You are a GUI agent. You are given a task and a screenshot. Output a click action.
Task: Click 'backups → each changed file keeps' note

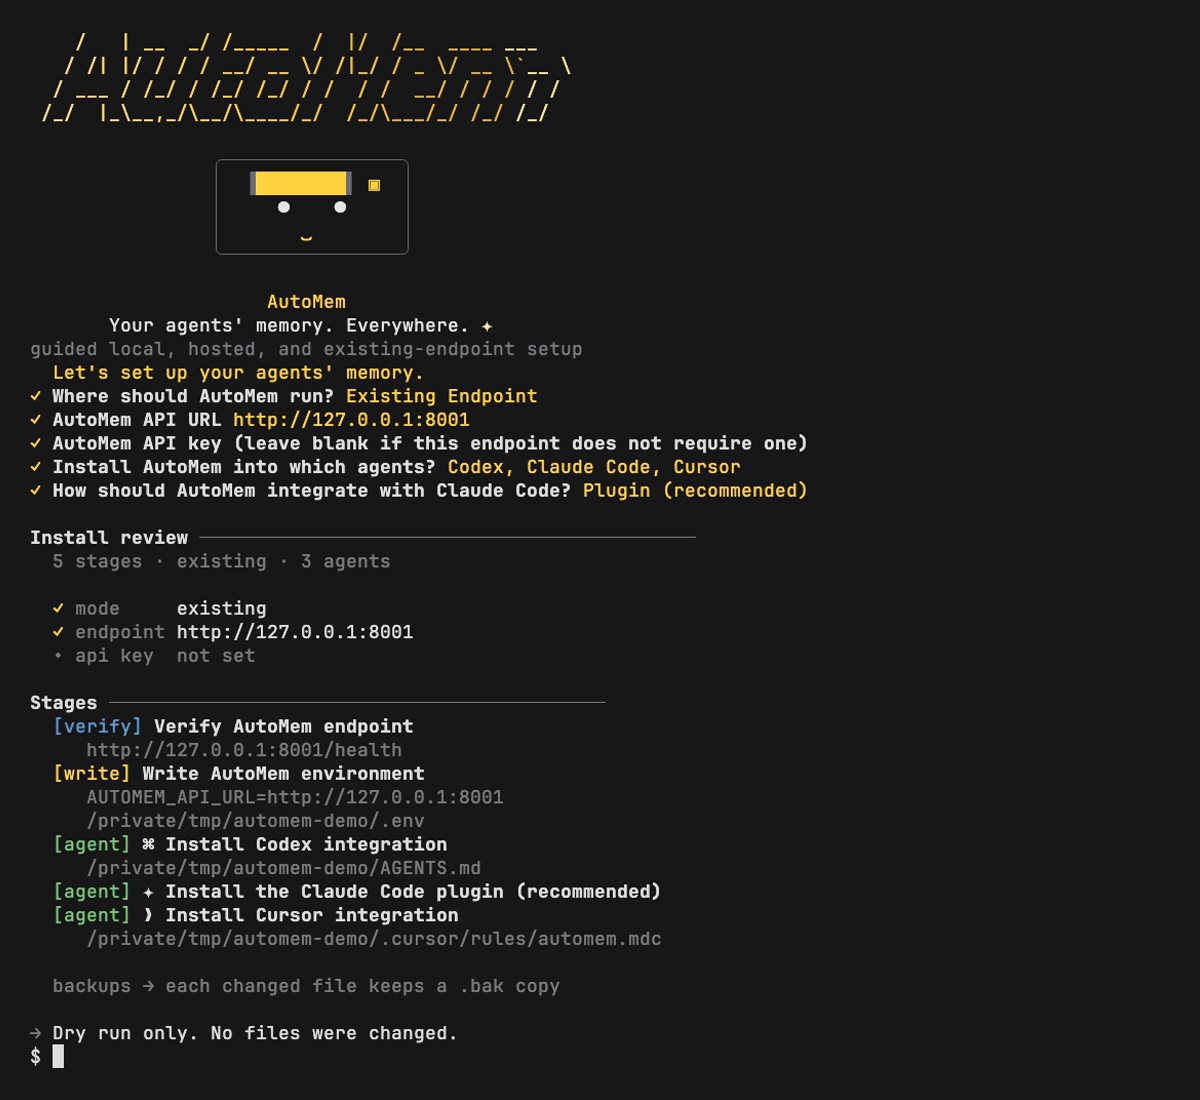(x=306, y=986)
